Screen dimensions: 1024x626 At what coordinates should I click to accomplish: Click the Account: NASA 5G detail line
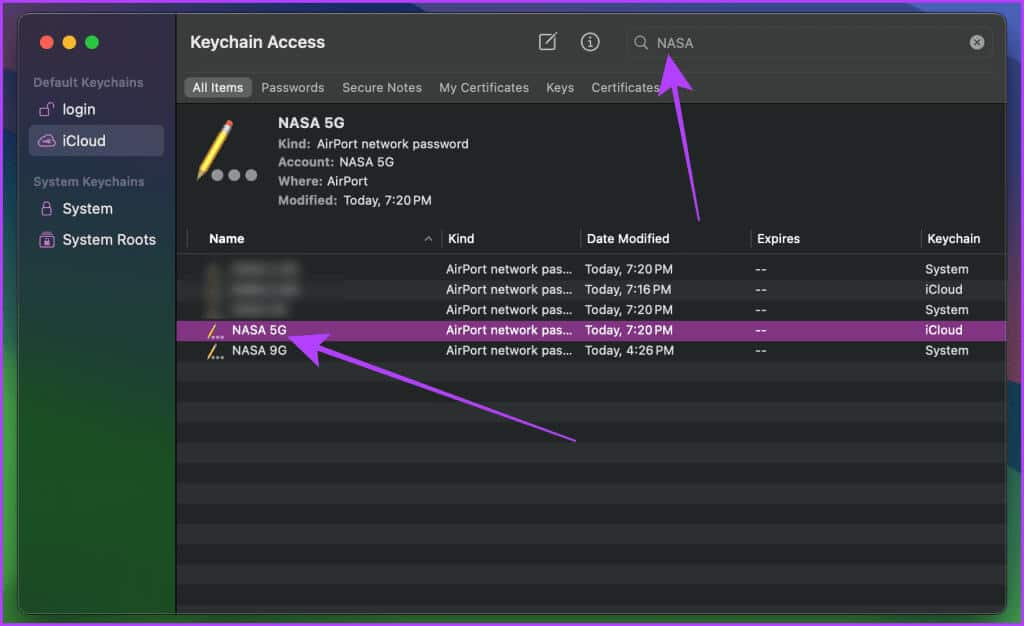coord(336,162)
